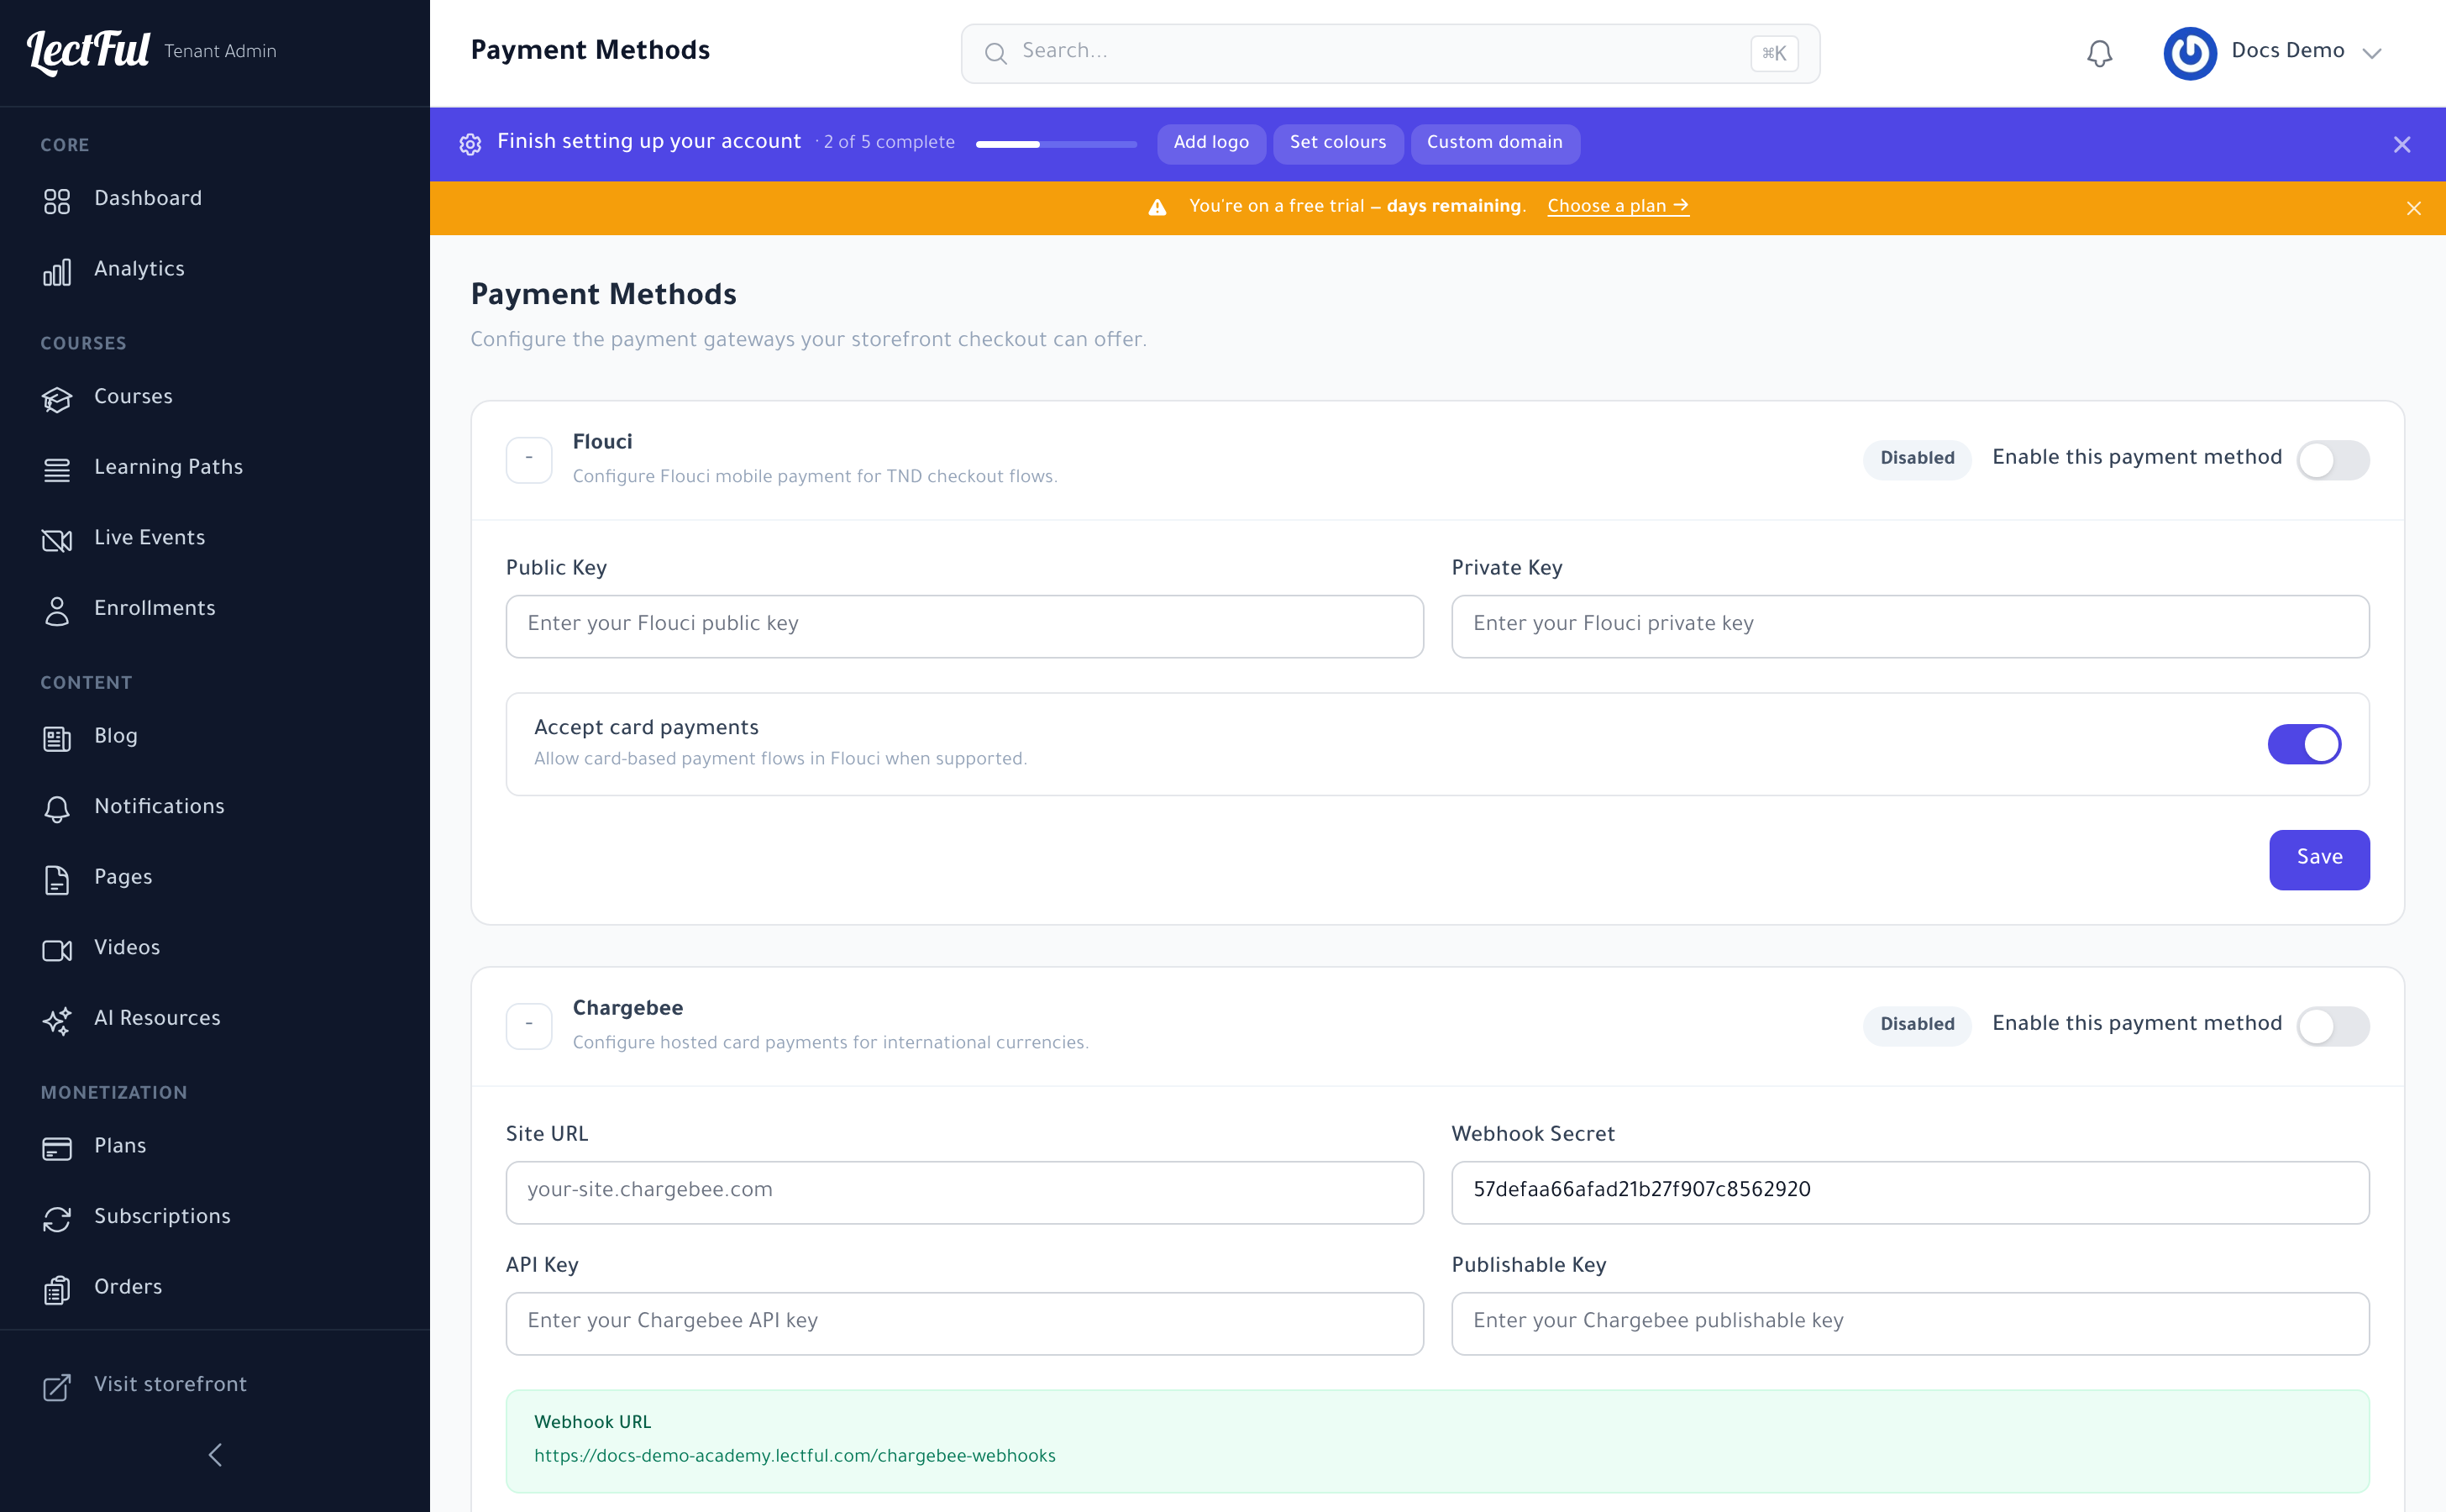The image size is (2446, 1512).
Task: Click the LectFul logo
Action: pyautogui.click(x=88, y=51)
